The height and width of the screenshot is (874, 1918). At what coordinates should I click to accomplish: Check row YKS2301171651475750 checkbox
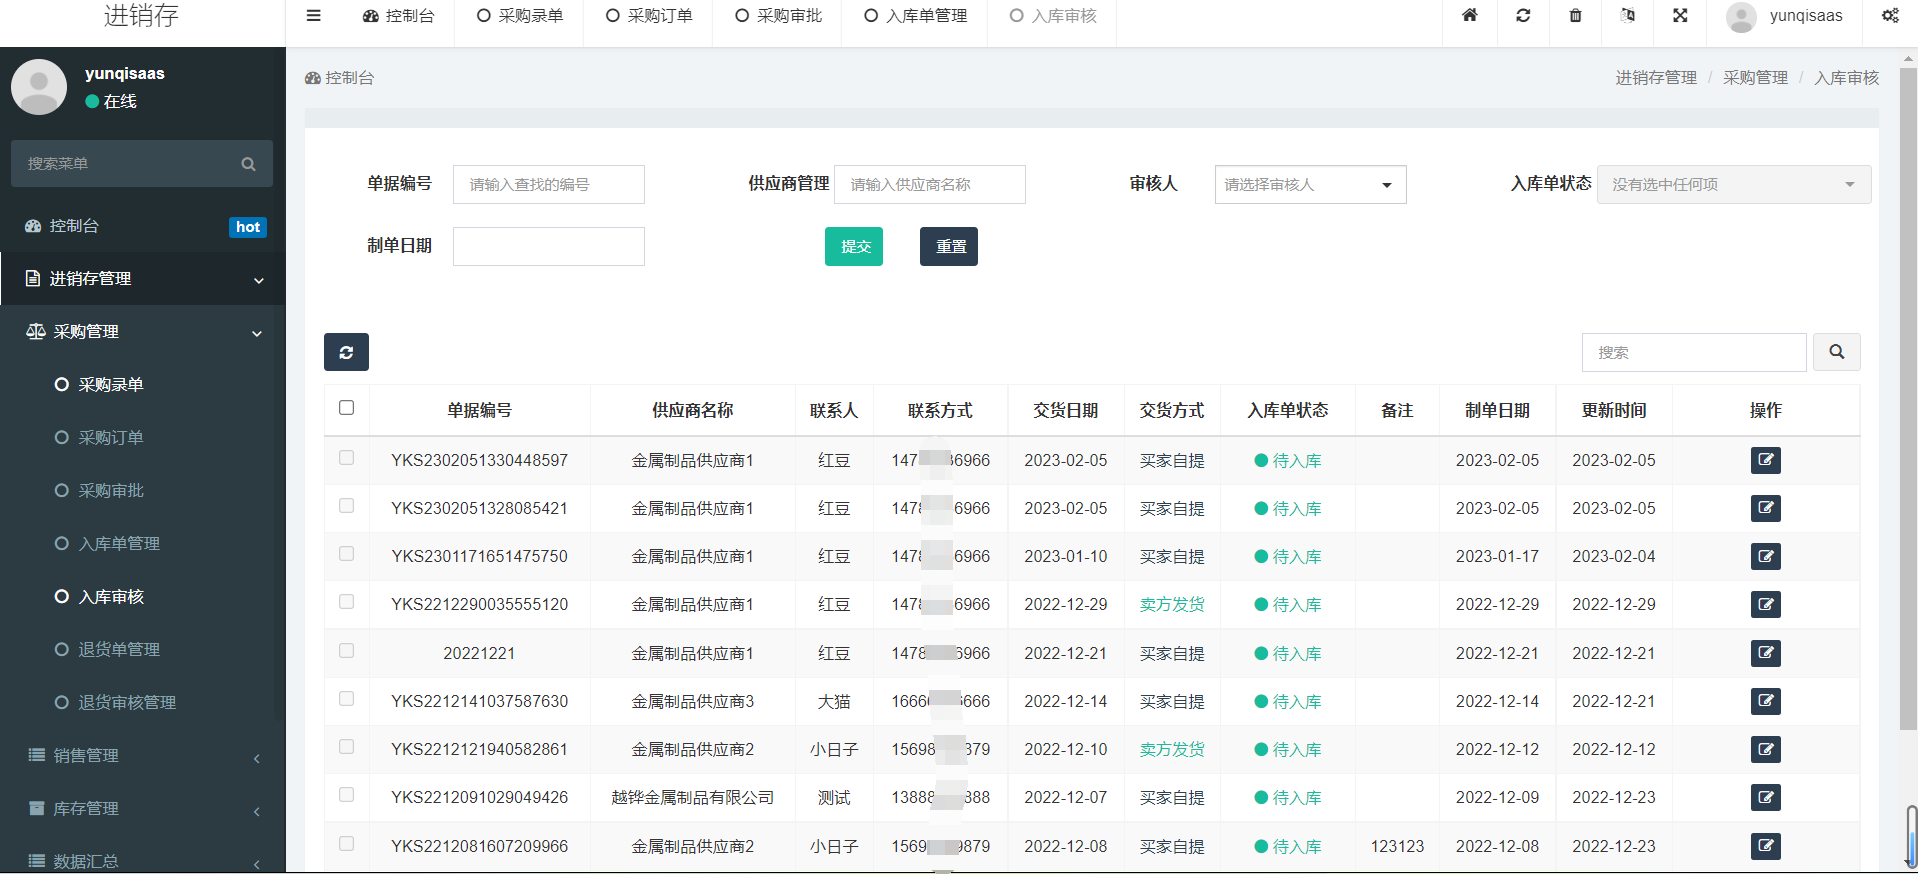346,553
